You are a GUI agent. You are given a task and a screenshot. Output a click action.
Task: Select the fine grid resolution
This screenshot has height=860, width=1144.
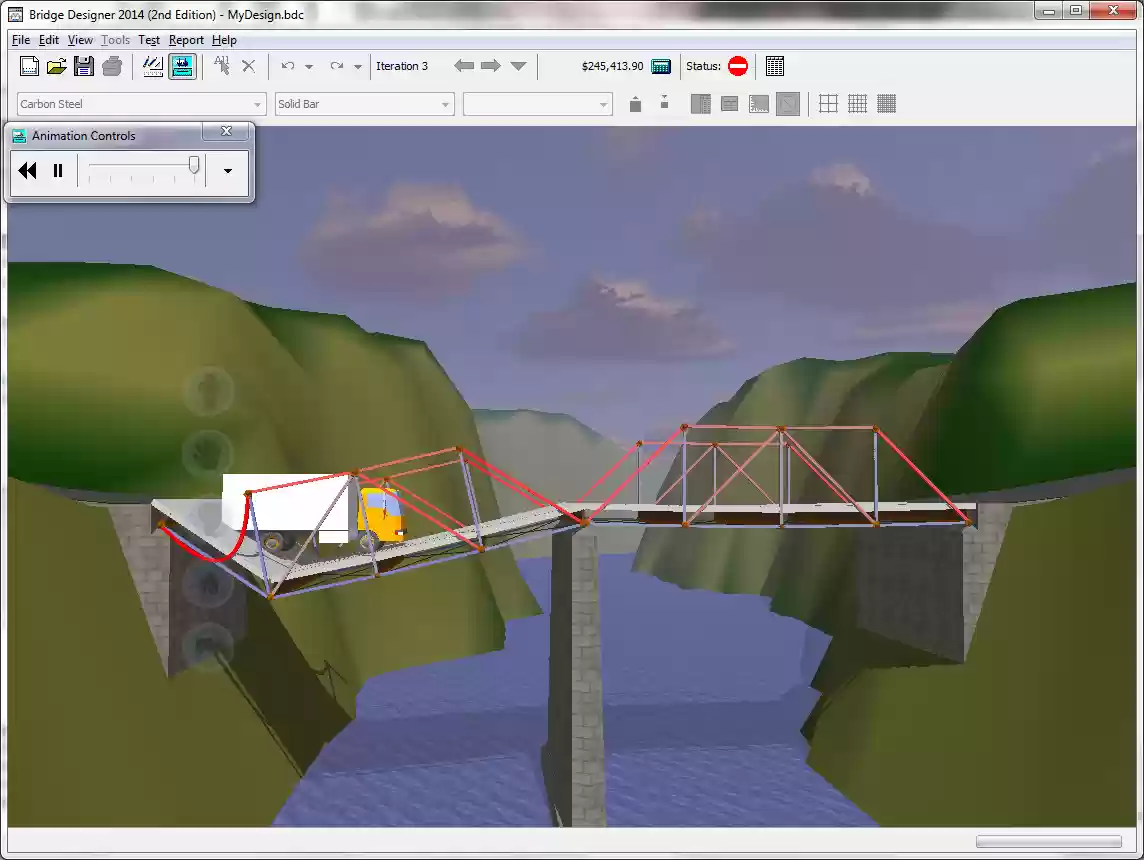click(886, 104)
